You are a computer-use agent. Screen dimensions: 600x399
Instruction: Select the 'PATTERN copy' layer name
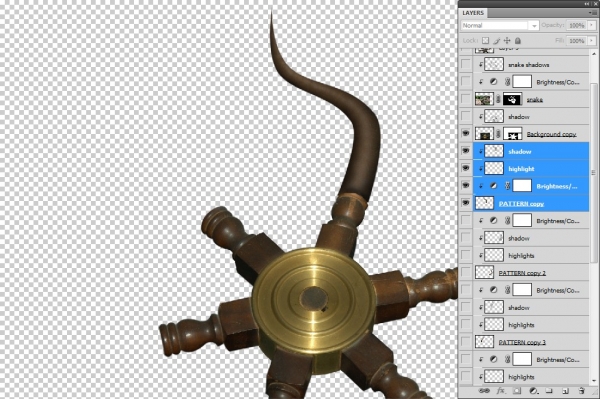coord(521,204)
